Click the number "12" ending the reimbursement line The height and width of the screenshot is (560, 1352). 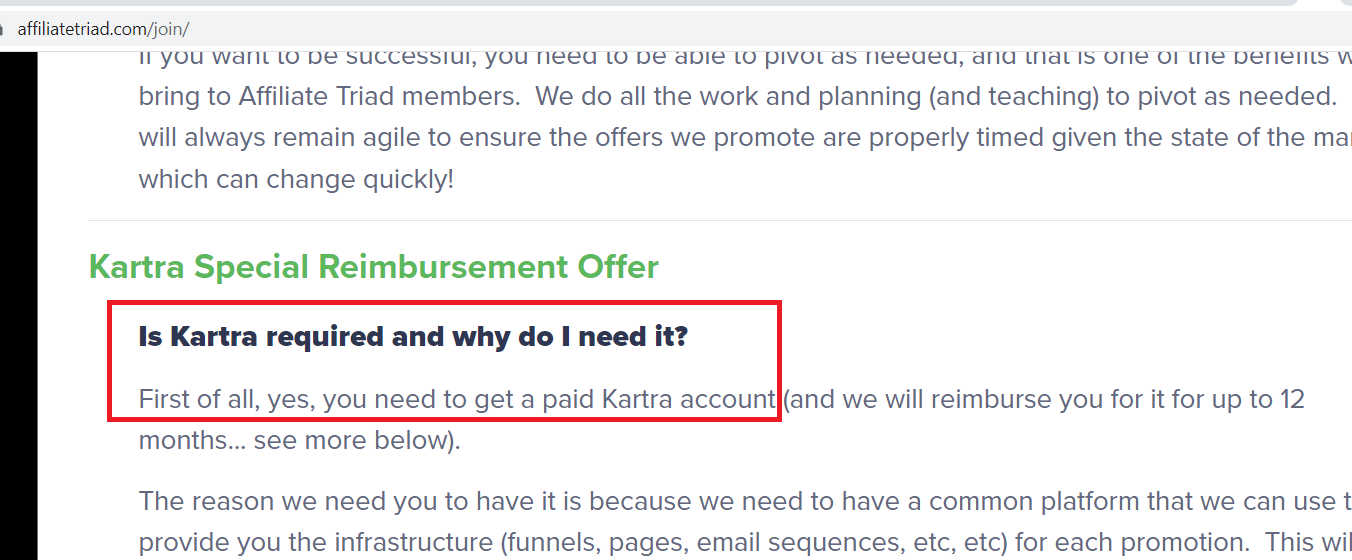(1290, 400)
